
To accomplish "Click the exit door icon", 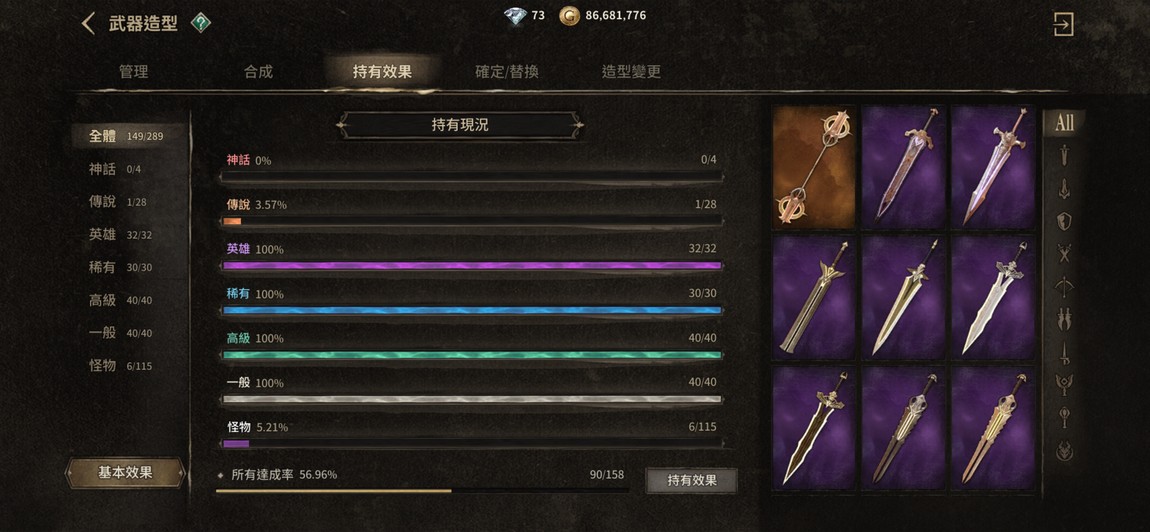I will point(1063,24).
